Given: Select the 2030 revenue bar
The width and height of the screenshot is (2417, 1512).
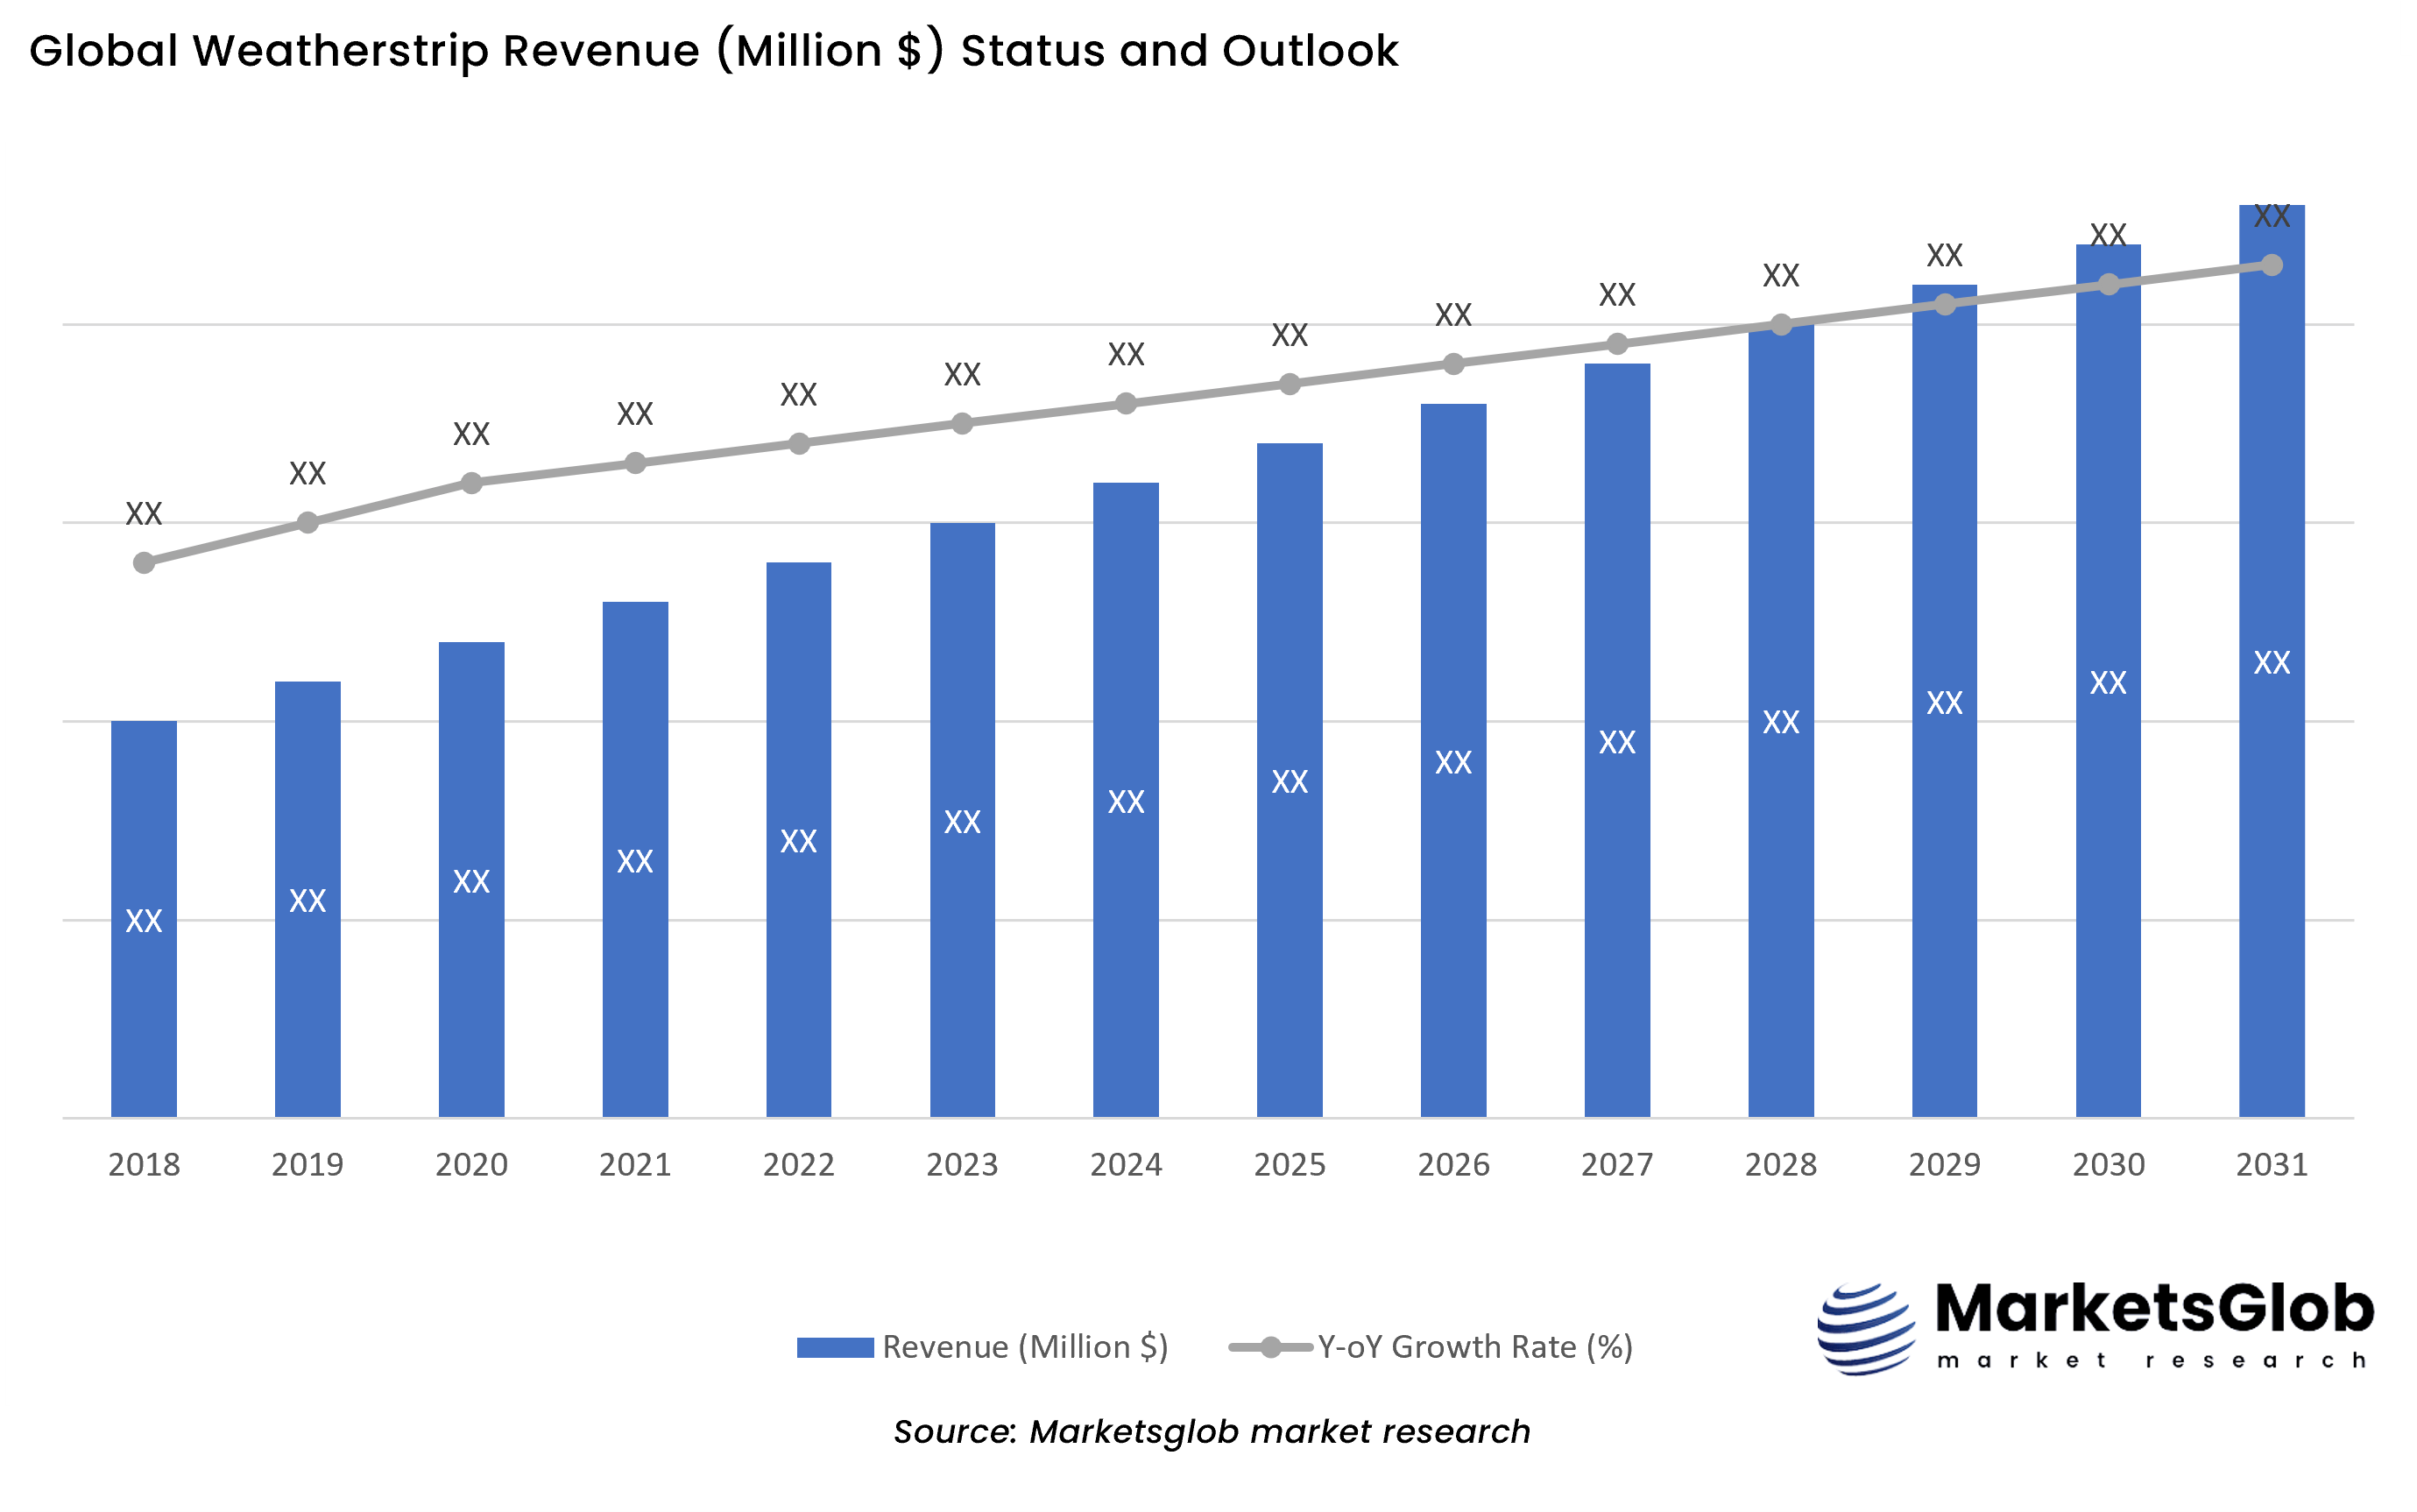Looking at the screenshot, I should coord(2108,681).
